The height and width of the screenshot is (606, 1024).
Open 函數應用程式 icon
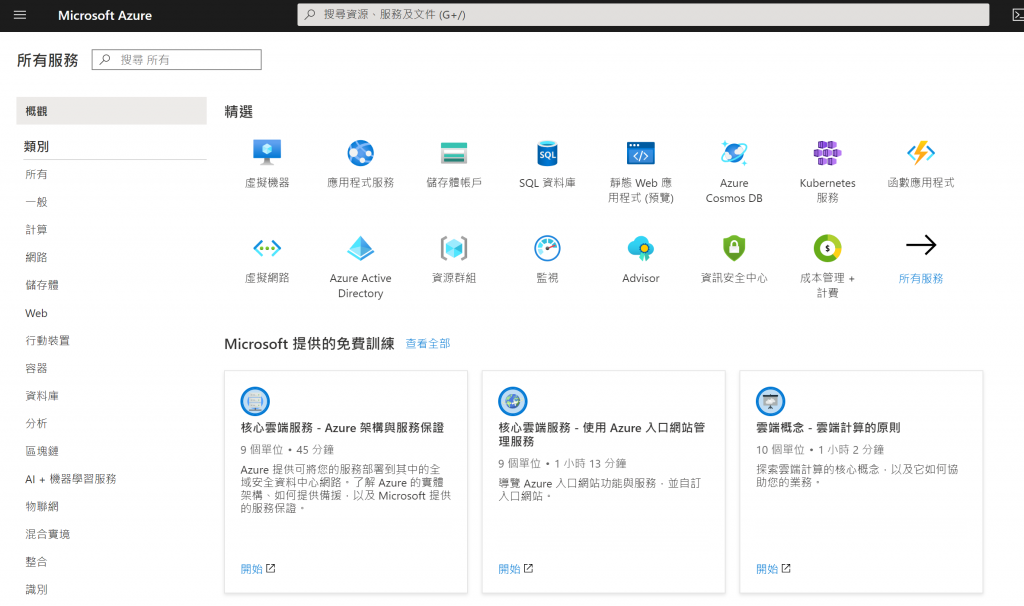(x=921, y=153)
